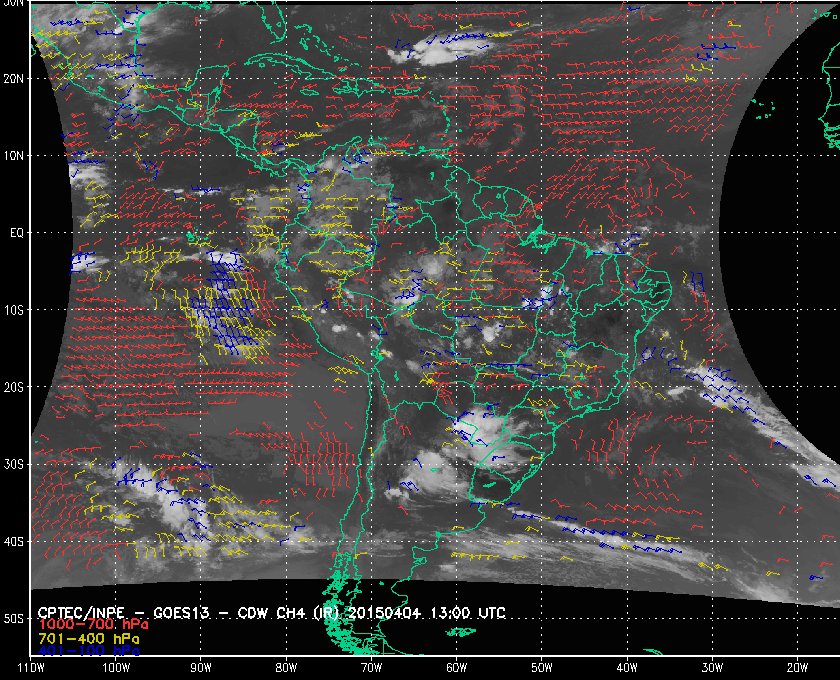Click the 10S latitude label
Screen dimensions: 840x680
click(13, 310)
